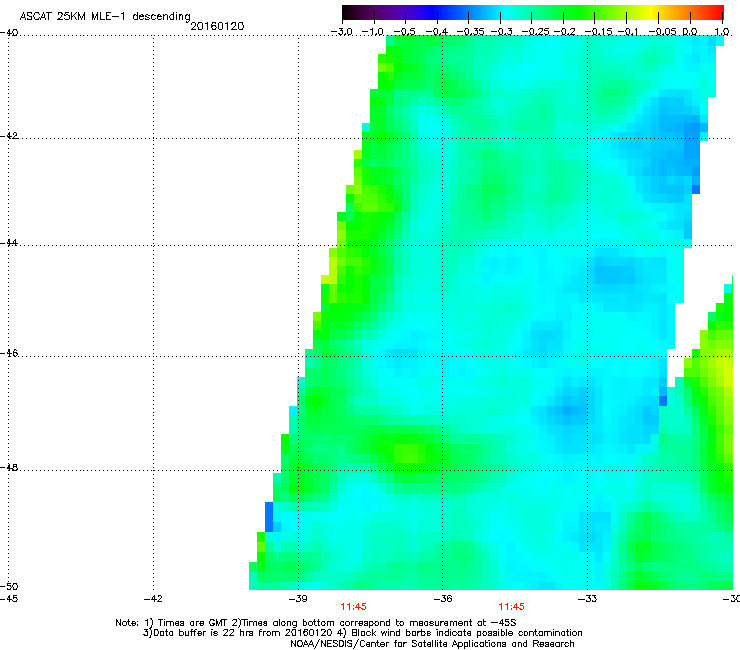Select the note line starting '3)Data buffer is 22 hrs'
Screen dimensions: 740x650
pyautogui.click(x=362, y=633)
